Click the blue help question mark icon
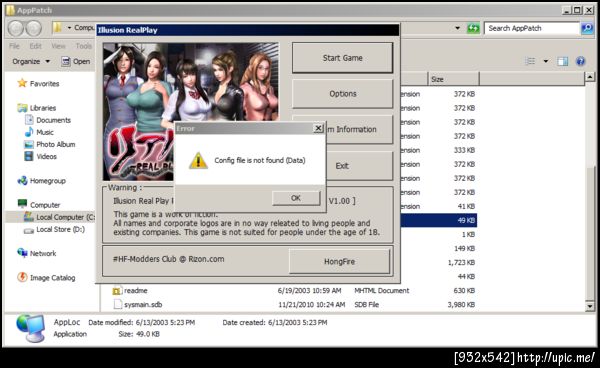Viewport: 600px width, 368px height. (580, 61)
